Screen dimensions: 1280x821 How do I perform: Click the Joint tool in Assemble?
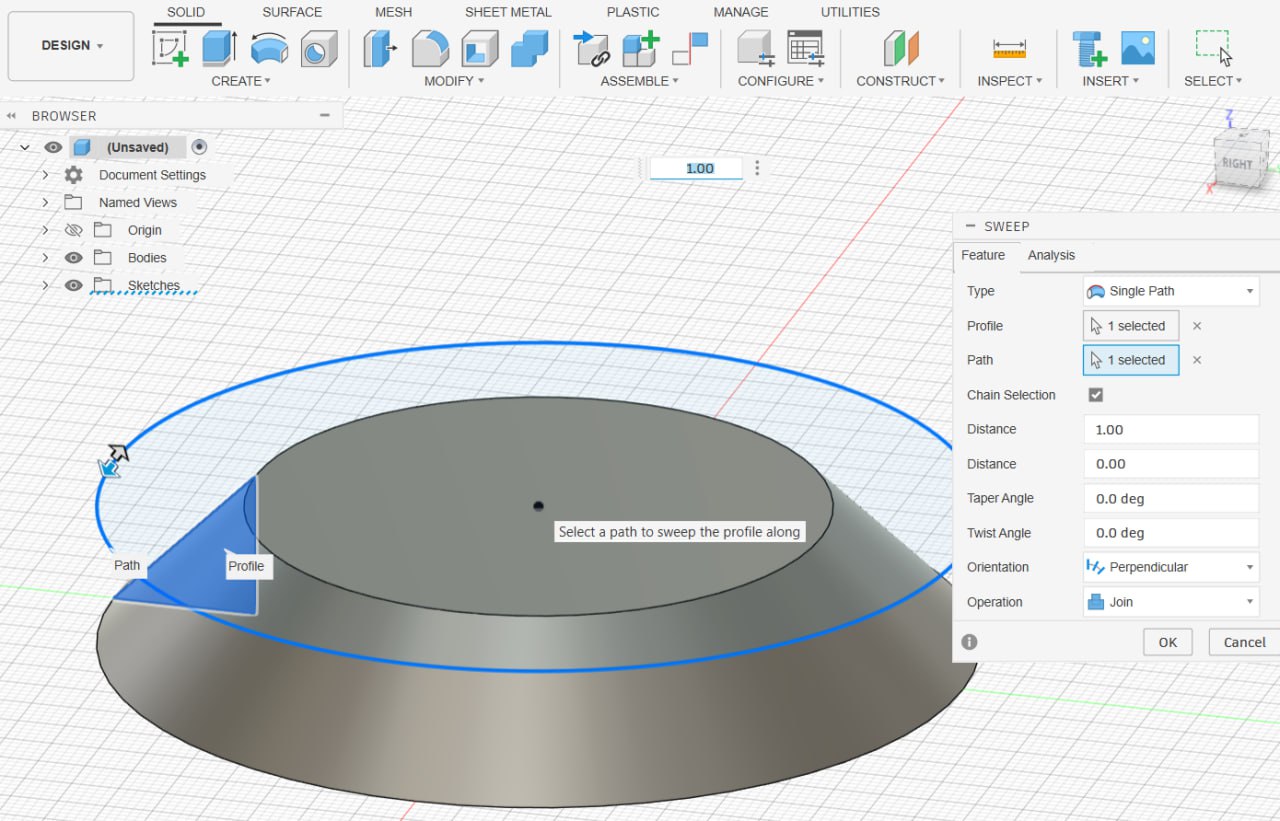689,47
